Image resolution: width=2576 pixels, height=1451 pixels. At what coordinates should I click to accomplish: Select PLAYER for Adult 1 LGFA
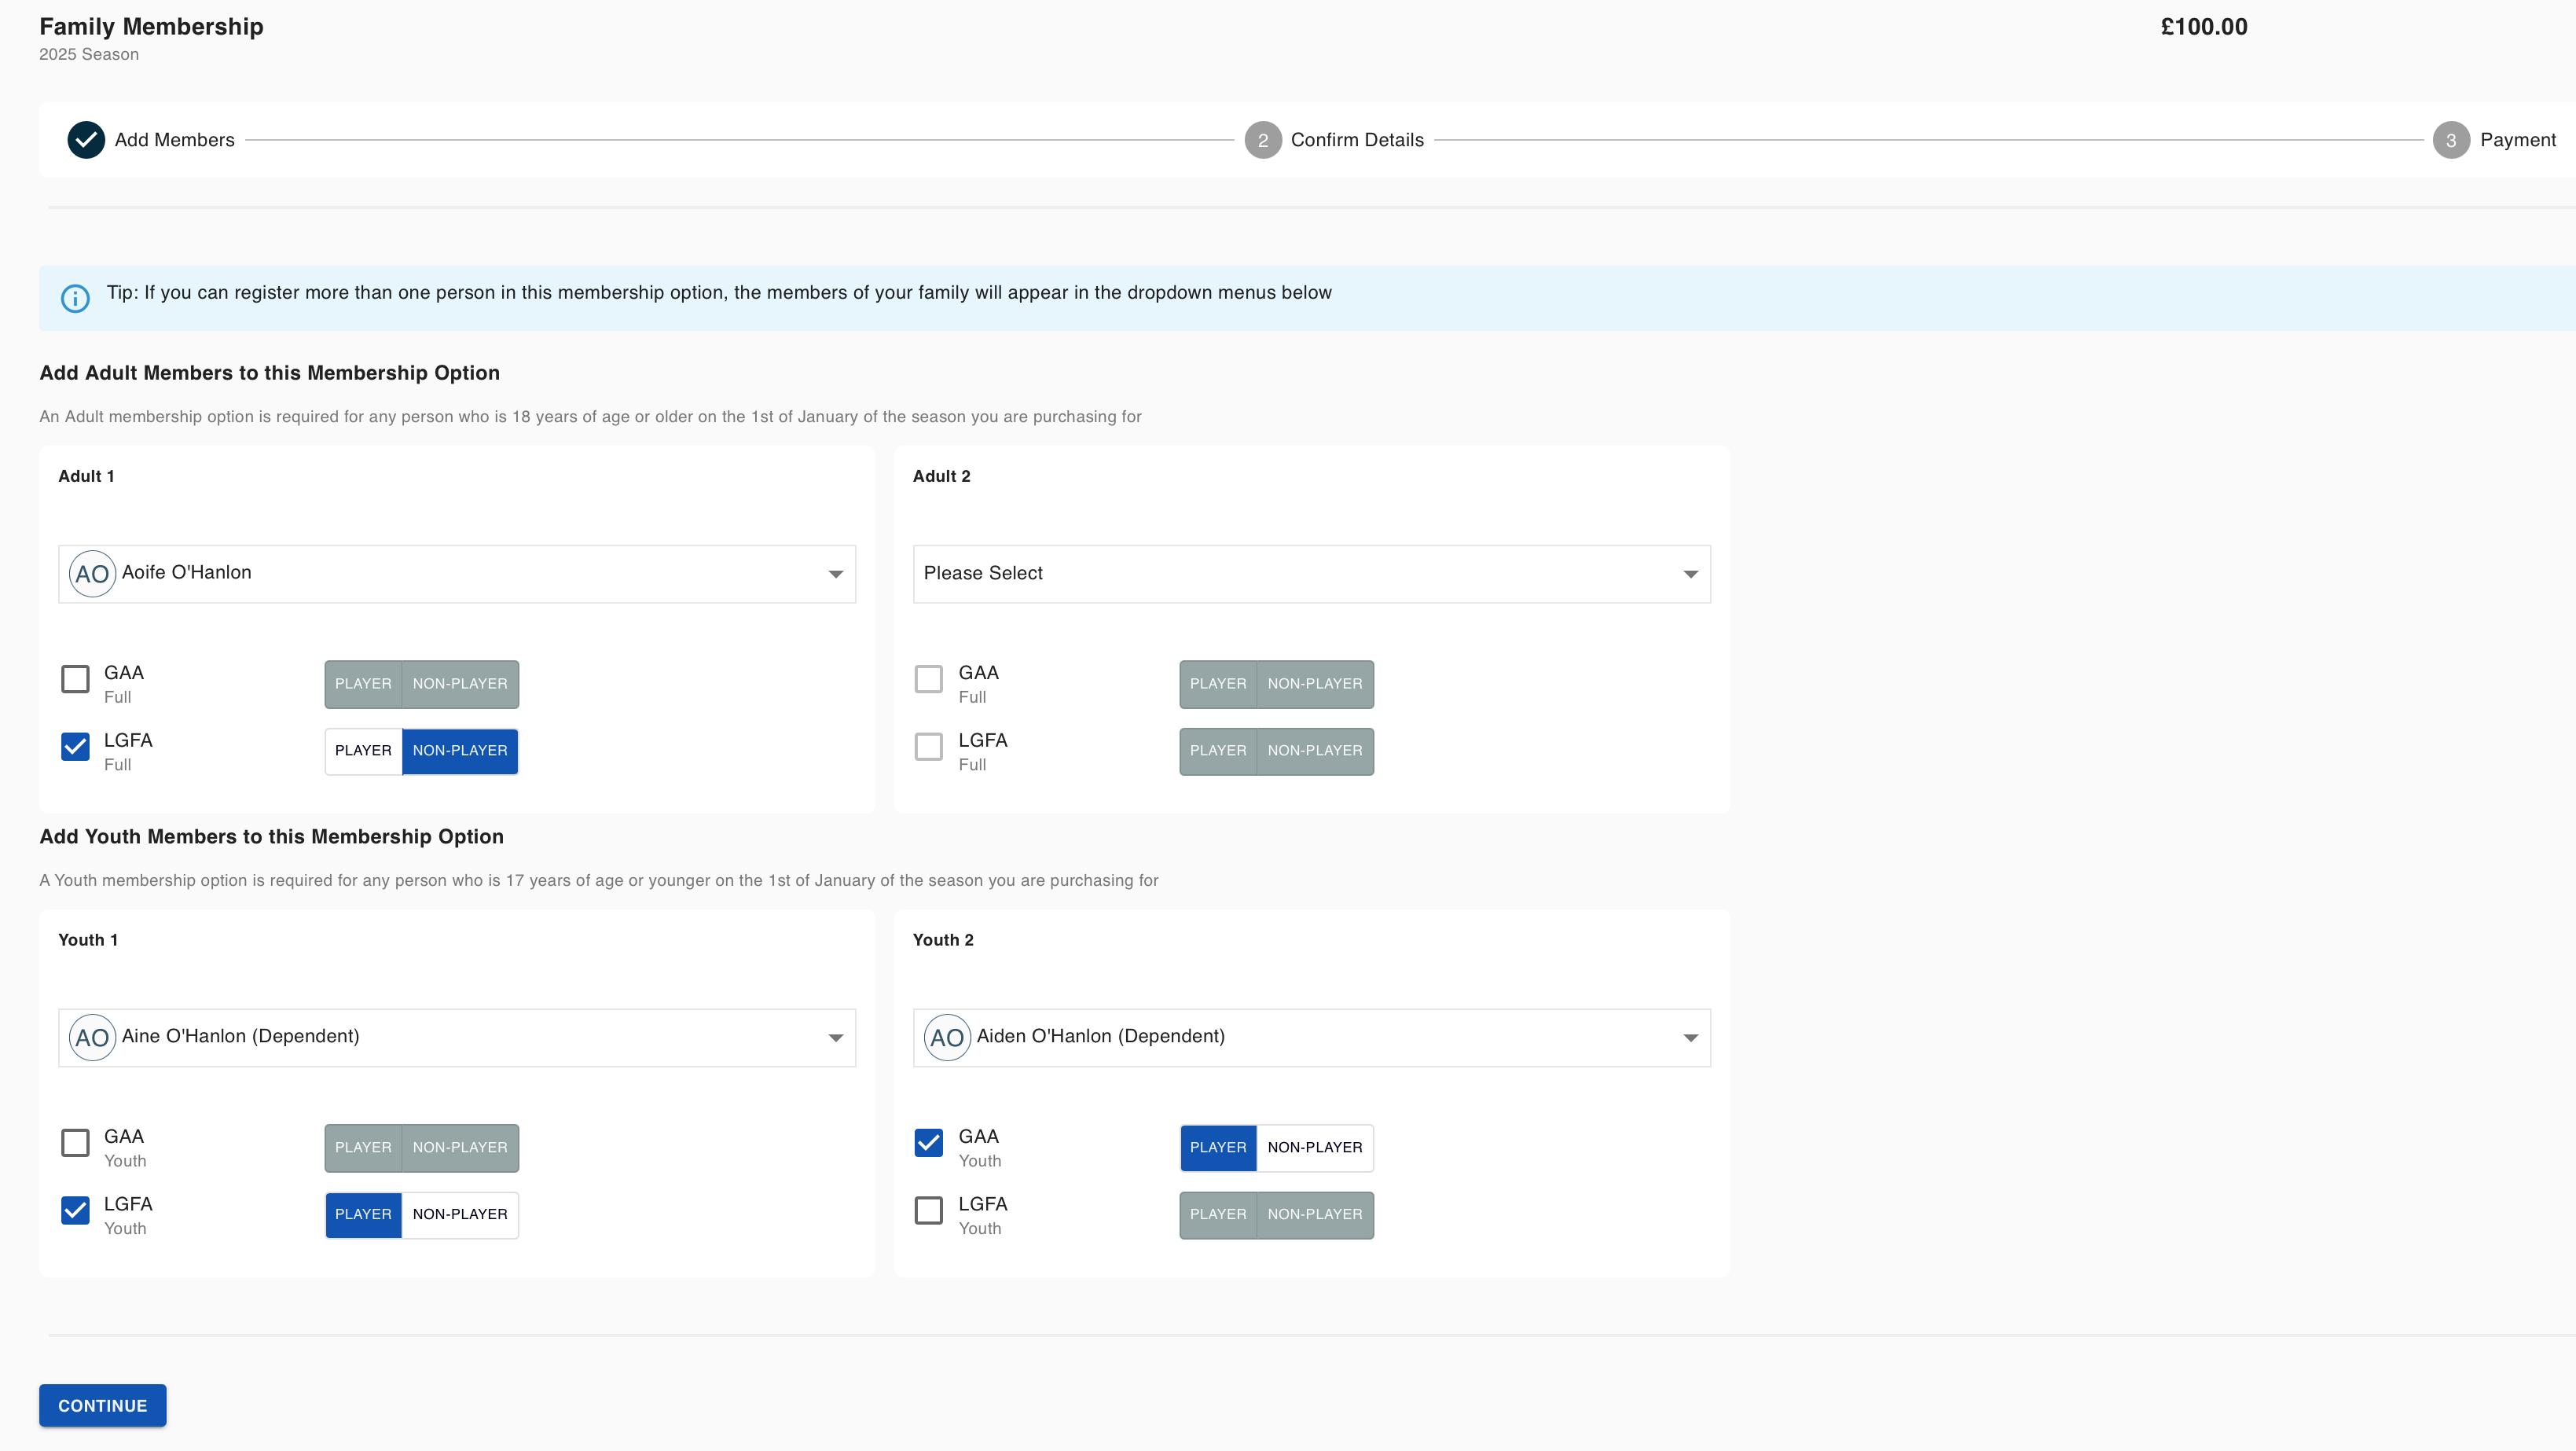(x=363, y=751)
